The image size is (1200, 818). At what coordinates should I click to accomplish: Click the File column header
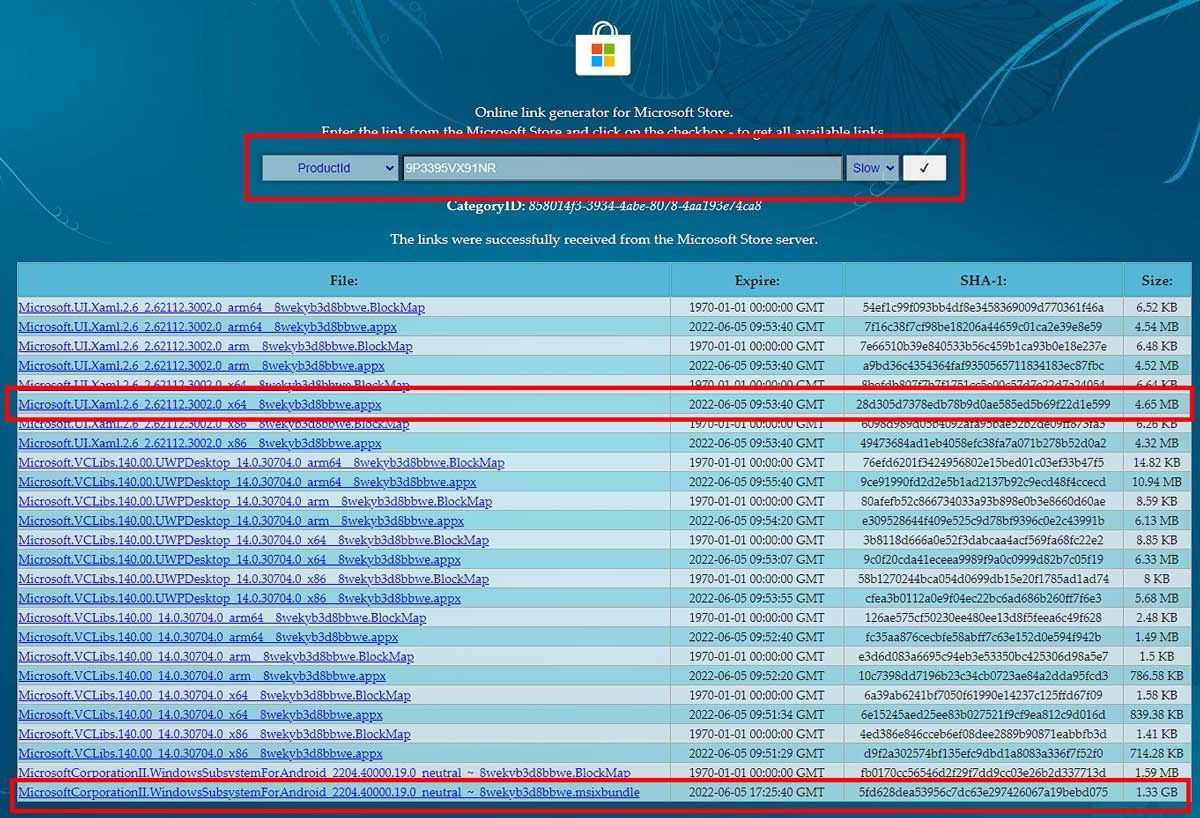point(343,281)
